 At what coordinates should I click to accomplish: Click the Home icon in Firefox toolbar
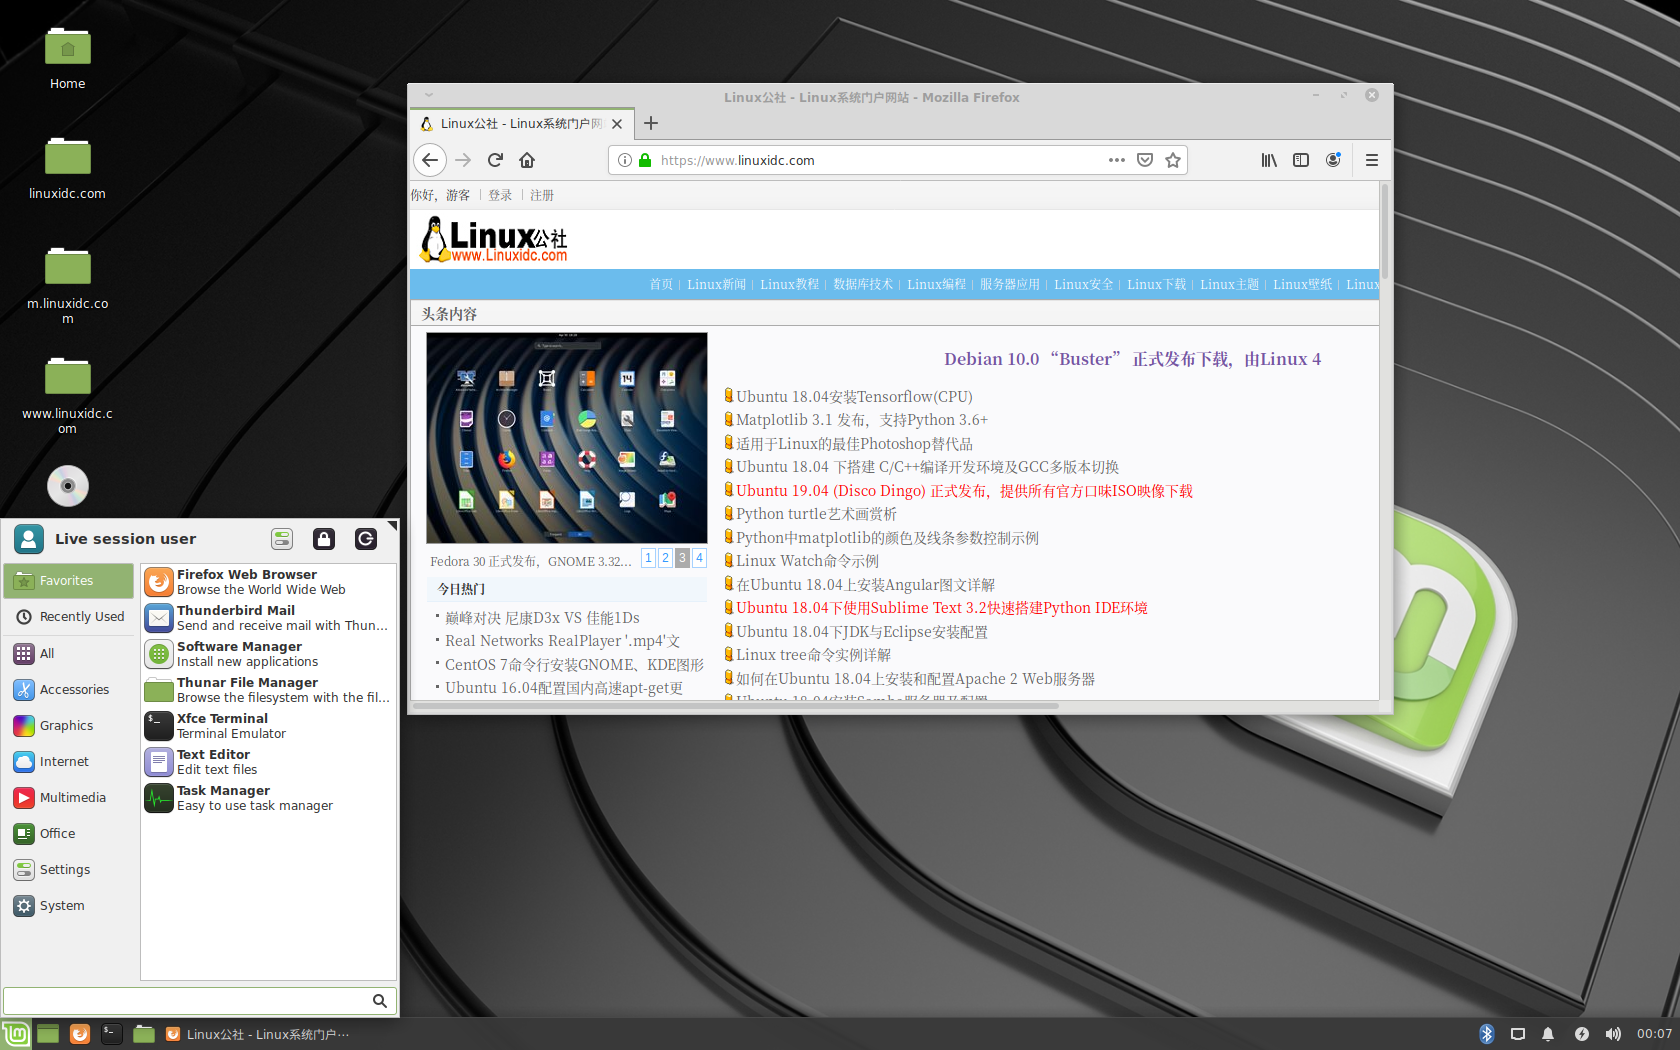click(x=527, y=160)
